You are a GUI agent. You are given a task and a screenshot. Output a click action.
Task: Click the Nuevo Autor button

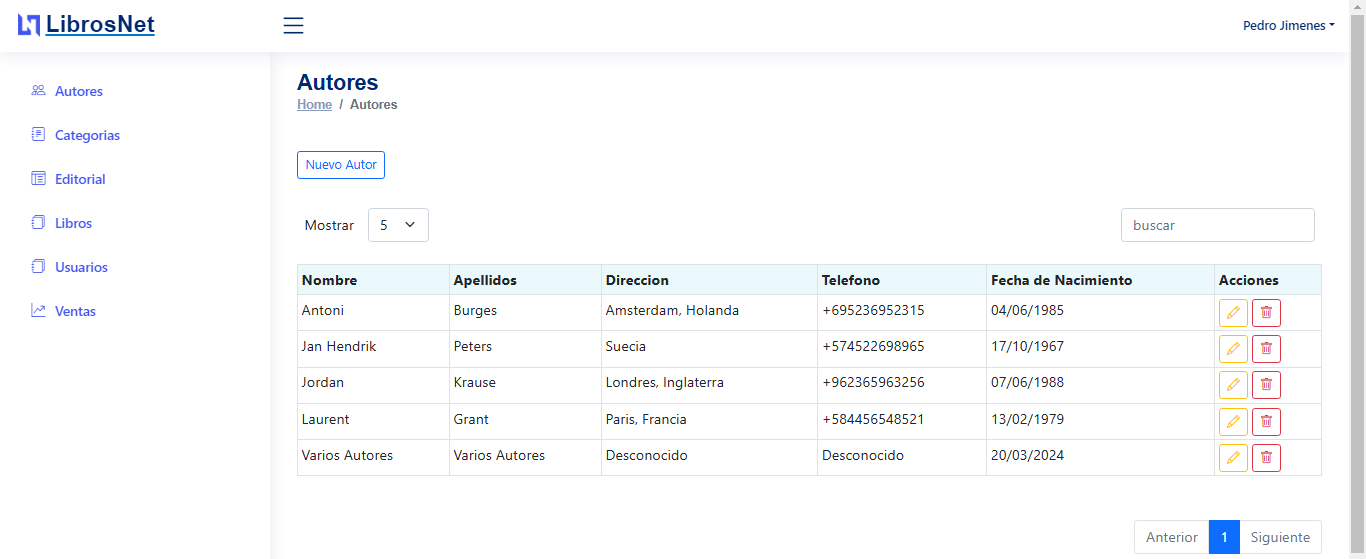point(341,165)
